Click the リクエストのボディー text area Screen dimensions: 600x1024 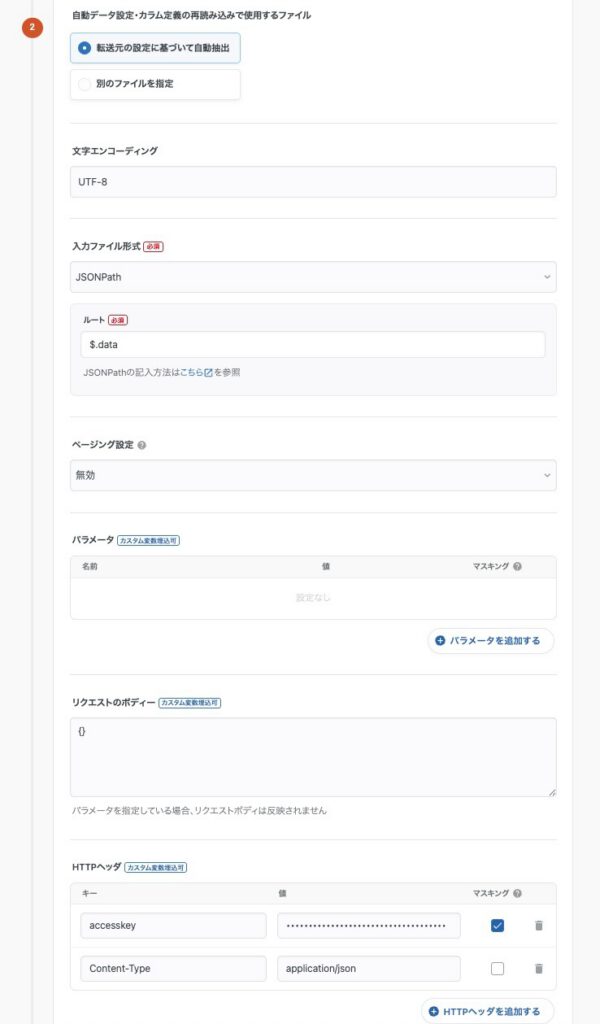click(313, 757)
